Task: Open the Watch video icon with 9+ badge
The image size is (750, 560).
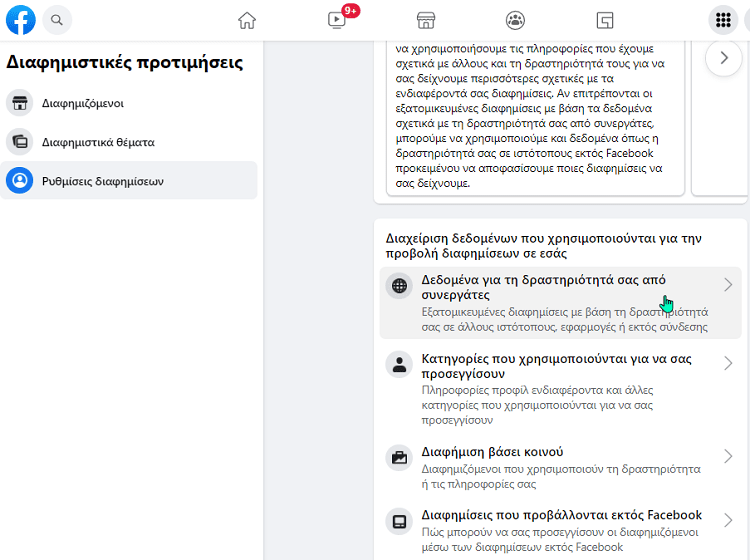Action: click(337, 21)
